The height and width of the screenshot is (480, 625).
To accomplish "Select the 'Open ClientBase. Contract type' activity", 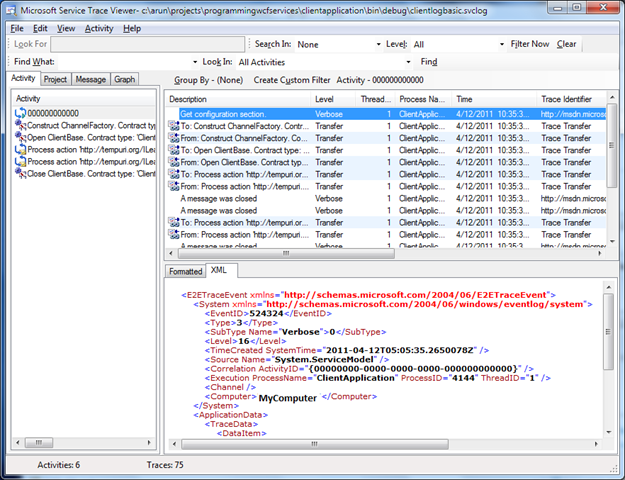I will (x=84, y=137).
